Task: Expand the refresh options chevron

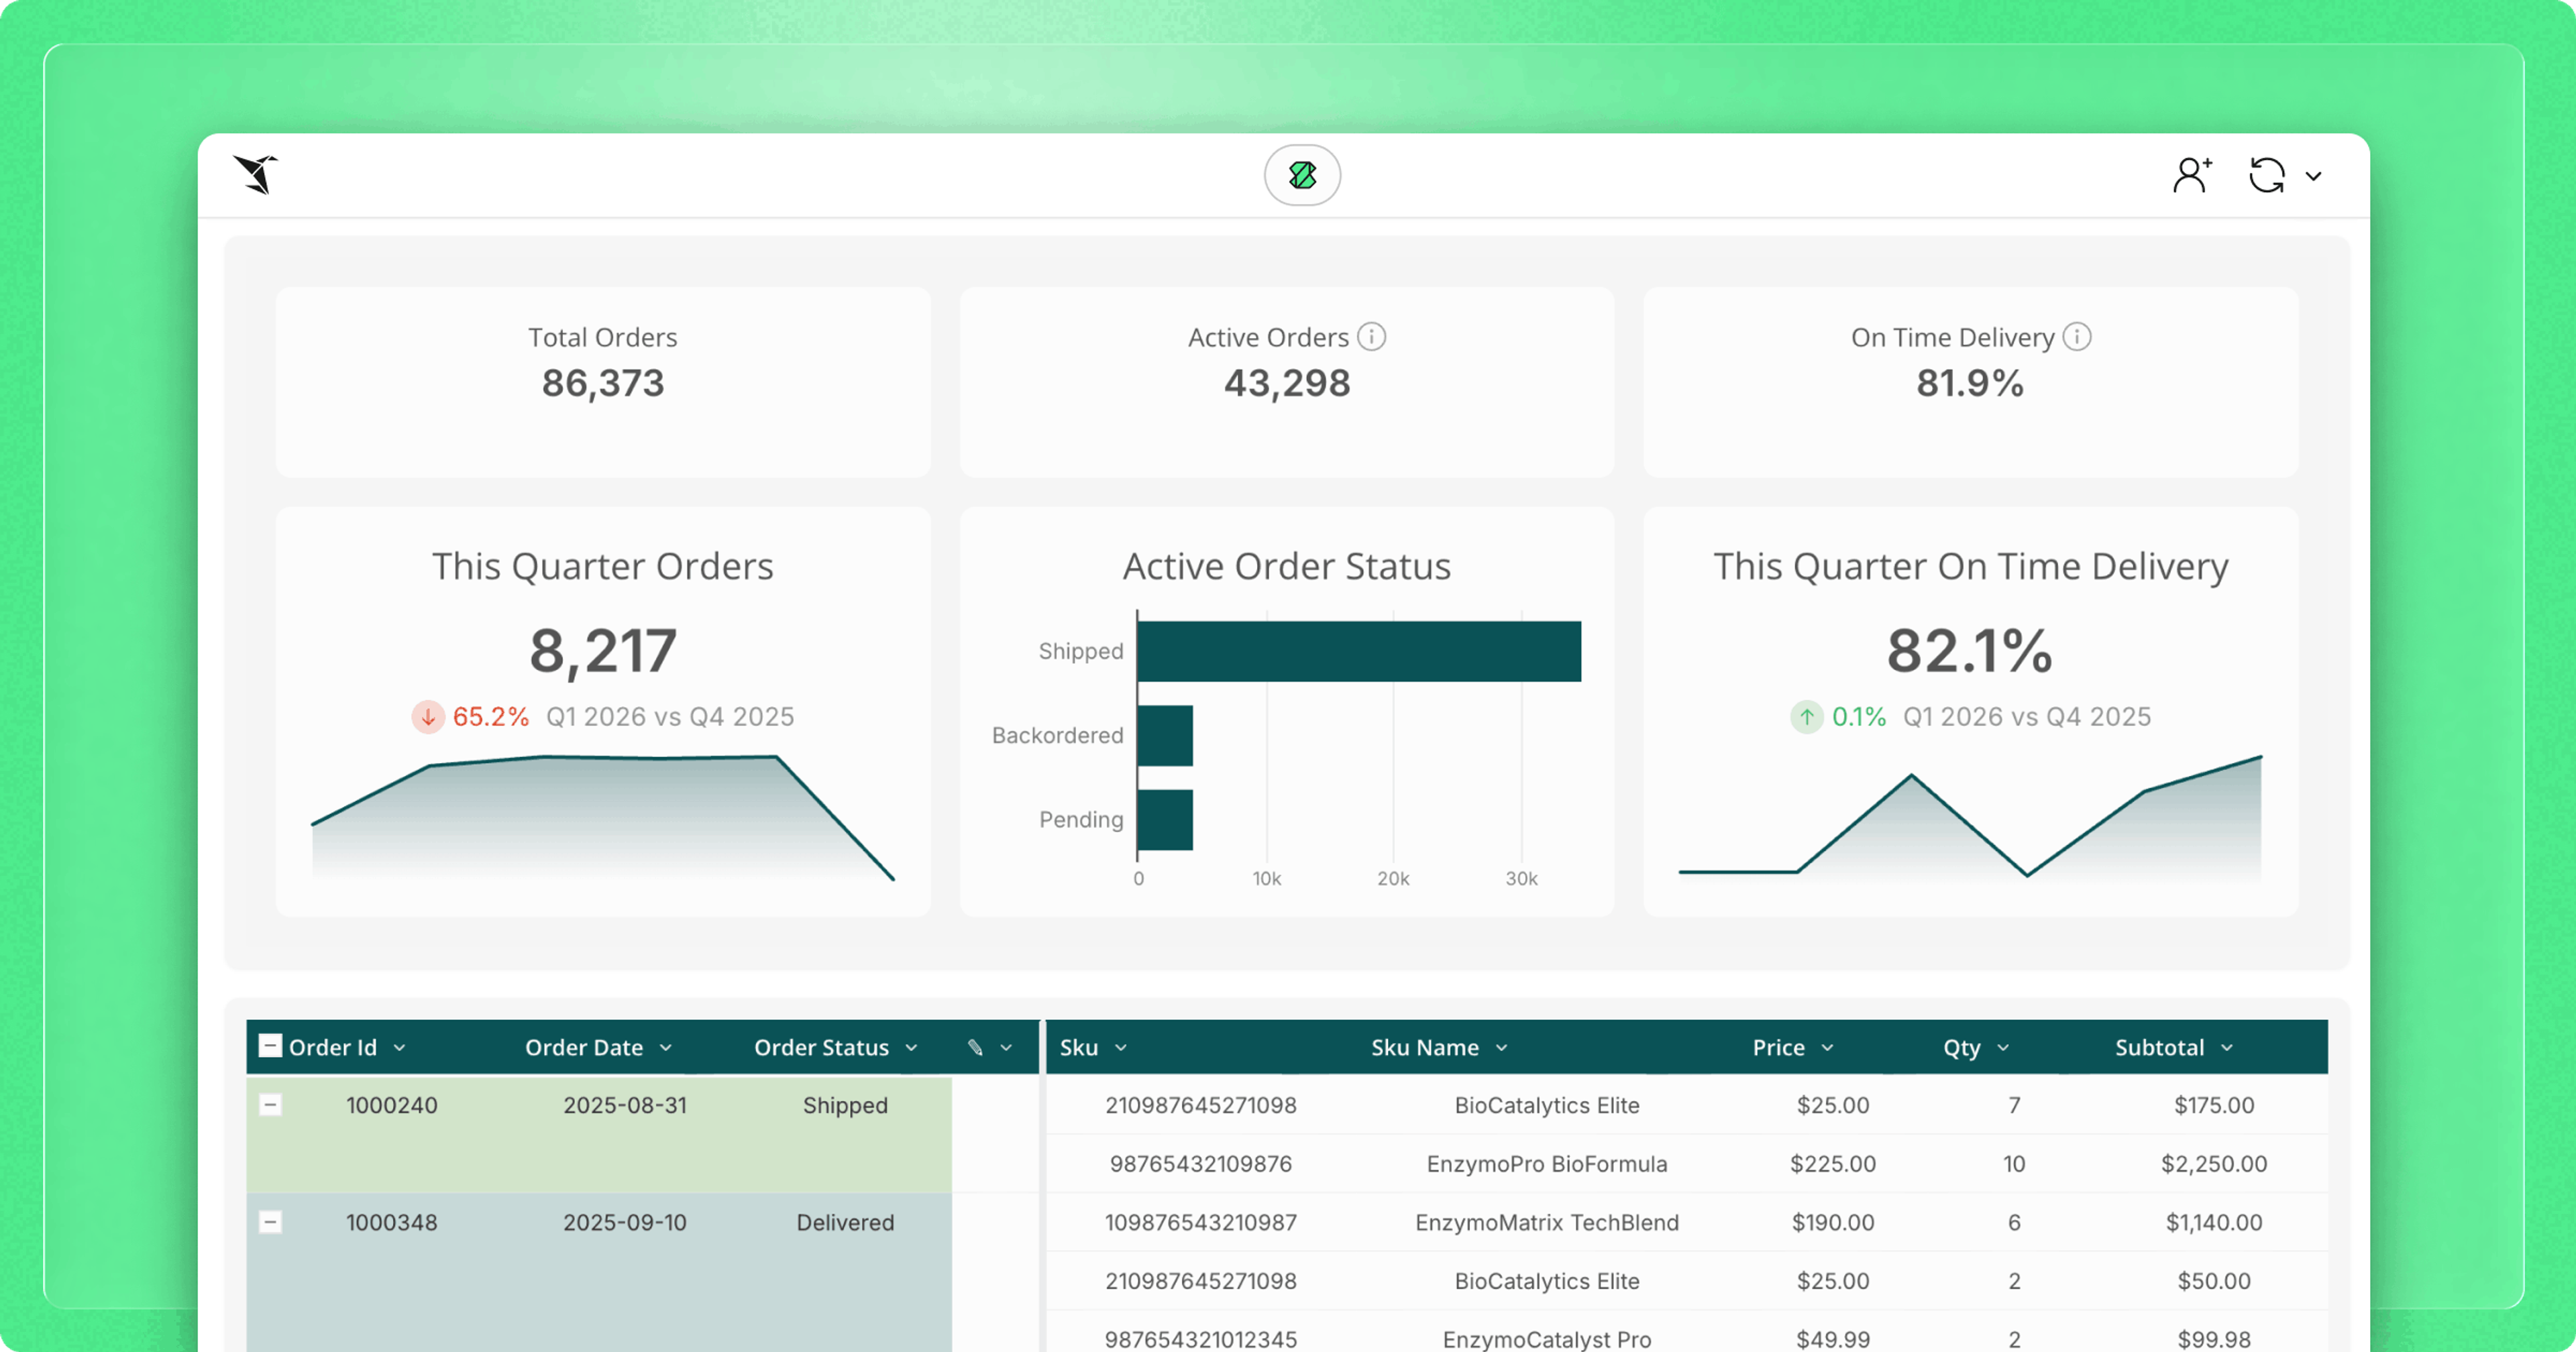Action: pyautogui.click(x=2313, y=176)
